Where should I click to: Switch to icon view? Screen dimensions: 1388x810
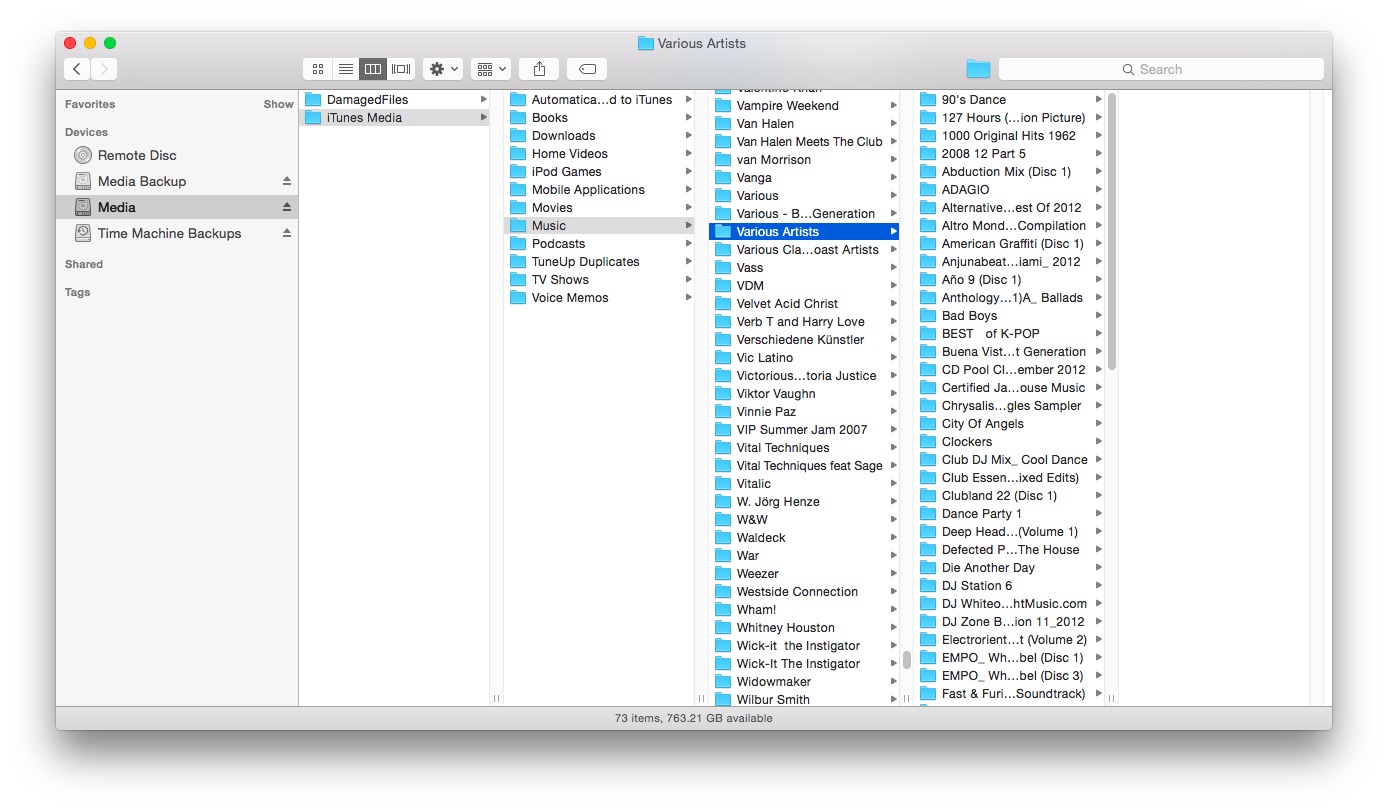click(318, 69)
